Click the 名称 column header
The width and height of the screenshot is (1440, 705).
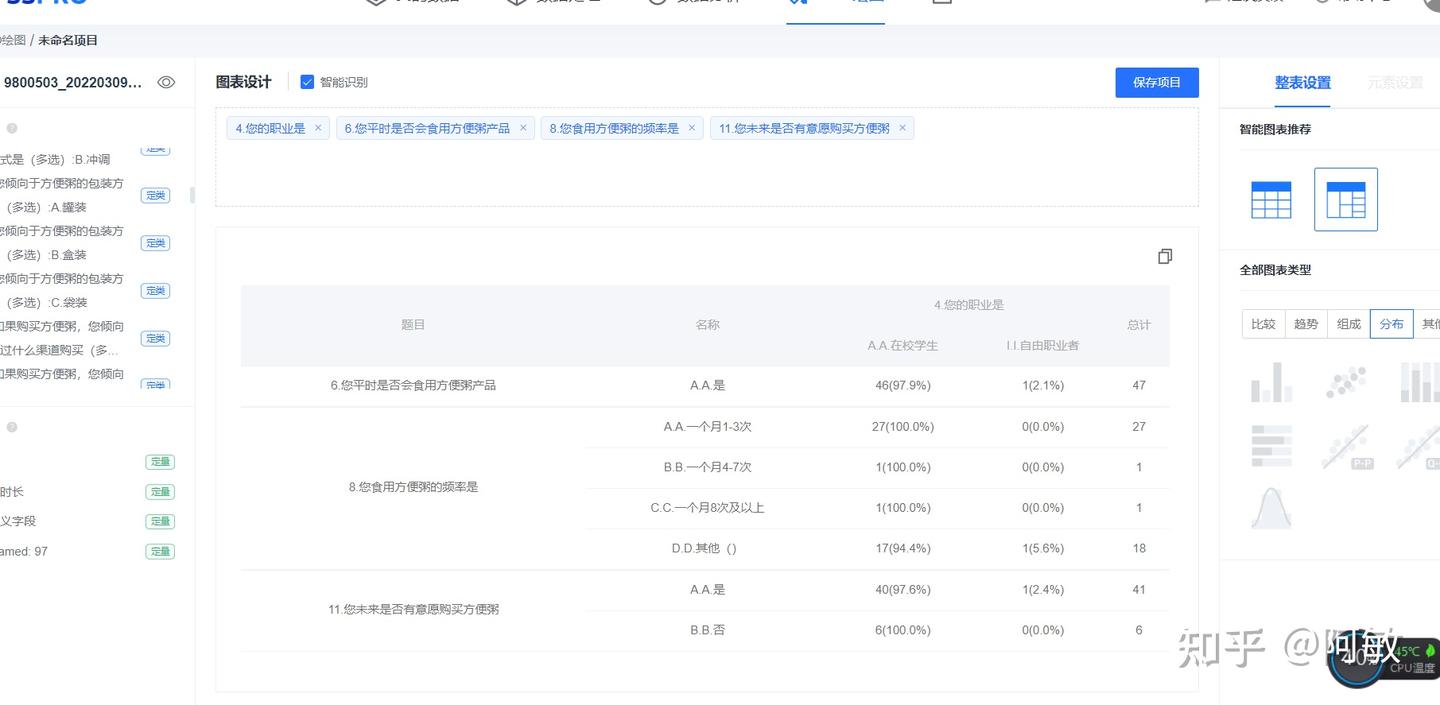707,325
